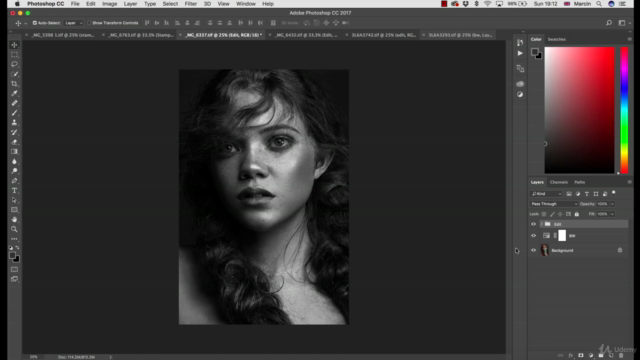Toggle lock transparent pixels
The width and height of the screenshot is (640, 360).
[x=544, y=214]
